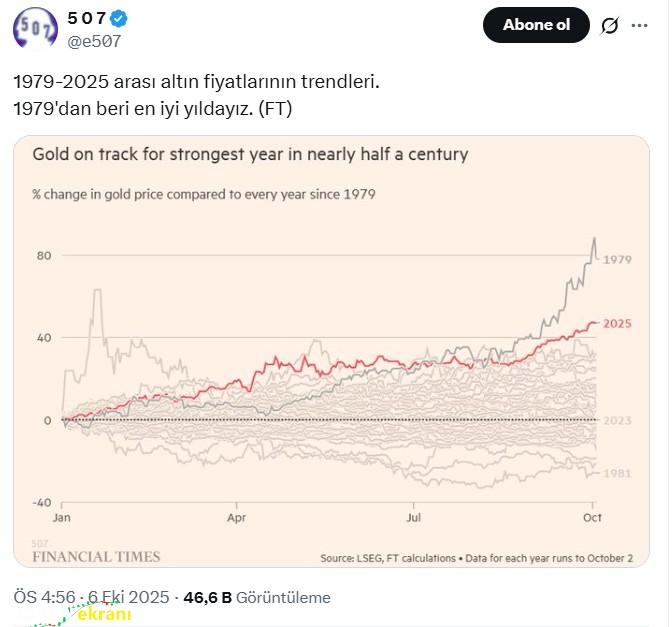This screenshot has height=627, width=672.
Task: Click the Oct label on the x-axis
Action: [x=592, y=519]
